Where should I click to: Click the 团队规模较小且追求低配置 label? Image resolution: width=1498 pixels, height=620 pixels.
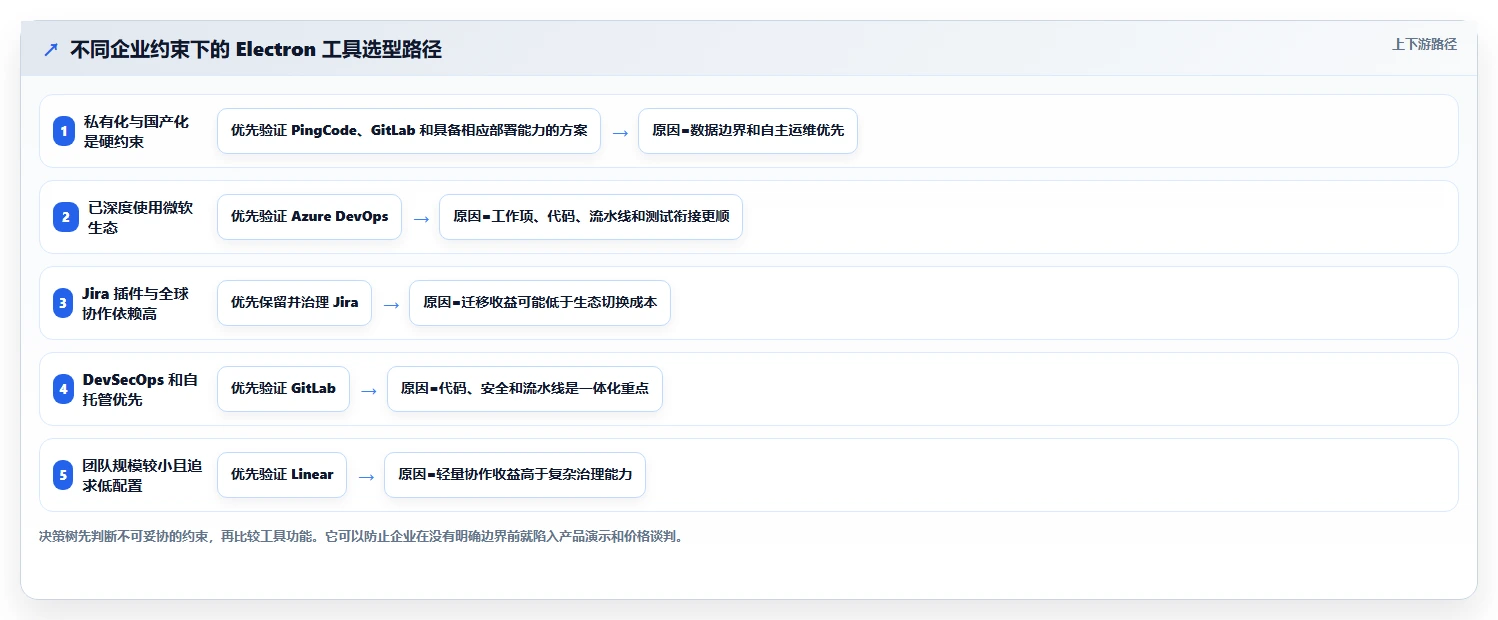pyautogui.click(x=142, y=475)
